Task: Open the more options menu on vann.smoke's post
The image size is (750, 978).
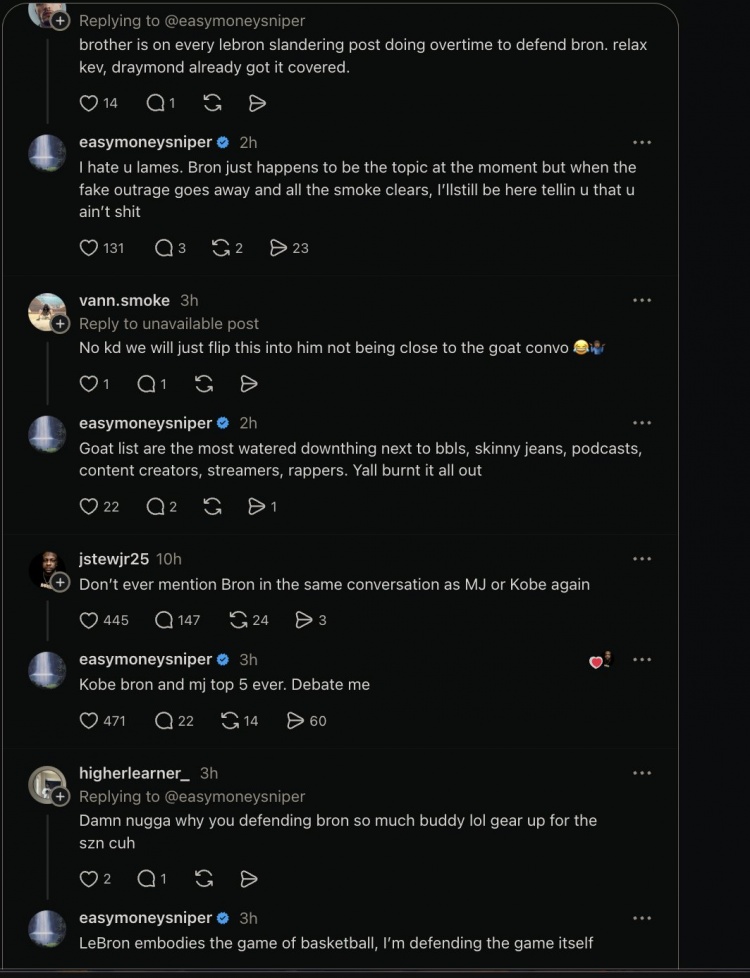Action: pos(641,301)
